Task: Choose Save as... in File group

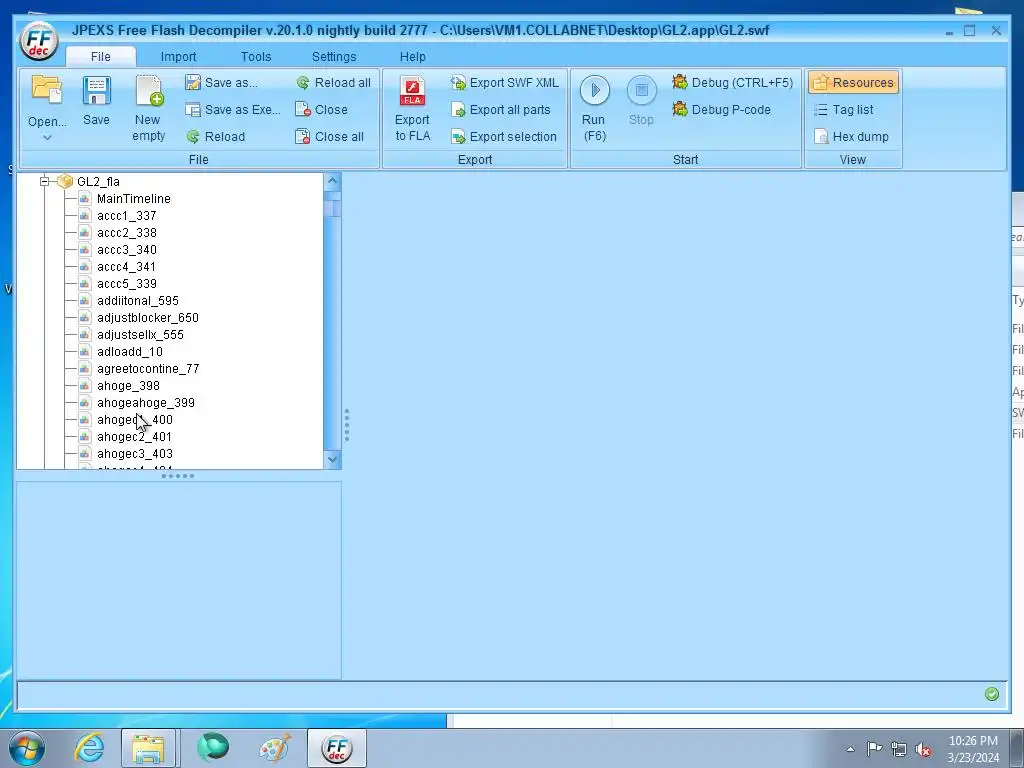Action: click(221, 83)
